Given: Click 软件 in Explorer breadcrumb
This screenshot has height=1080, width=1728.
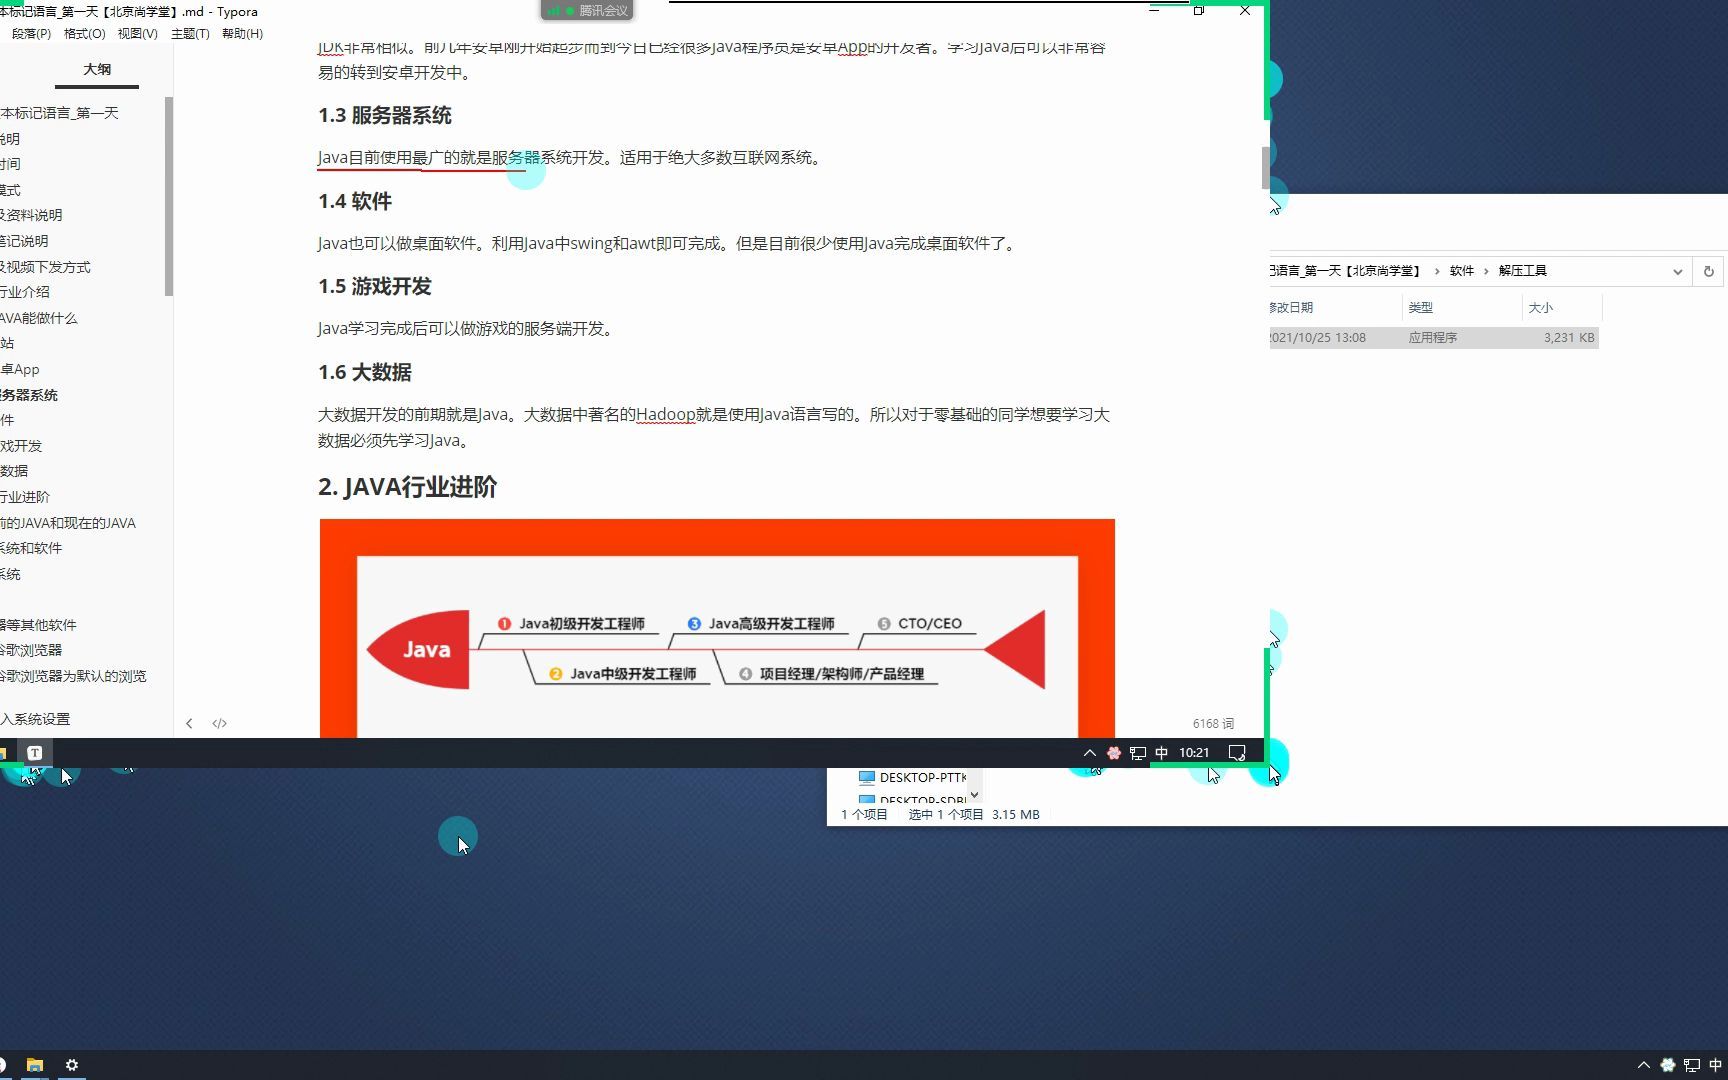Looking at the screenshot, I should [1461, 271].
